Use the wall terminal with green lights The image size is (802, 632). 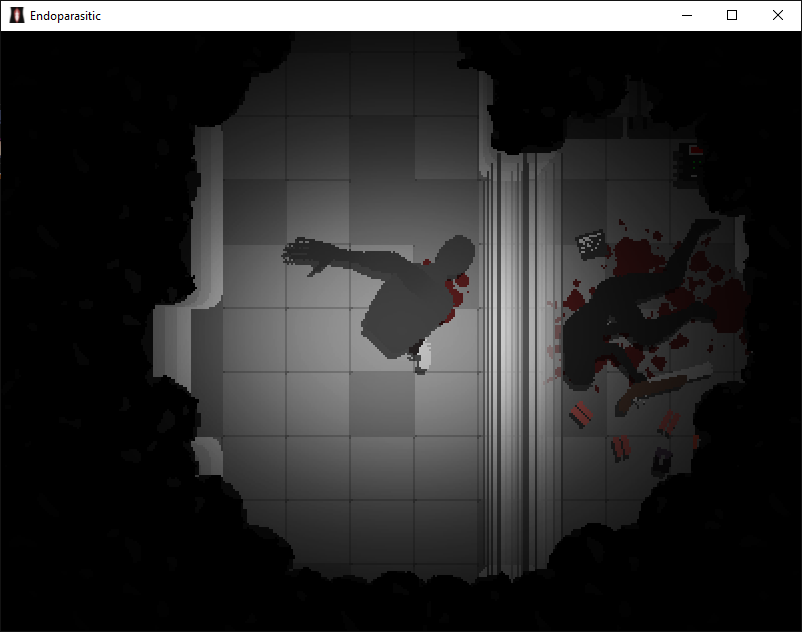click(689, 163)
